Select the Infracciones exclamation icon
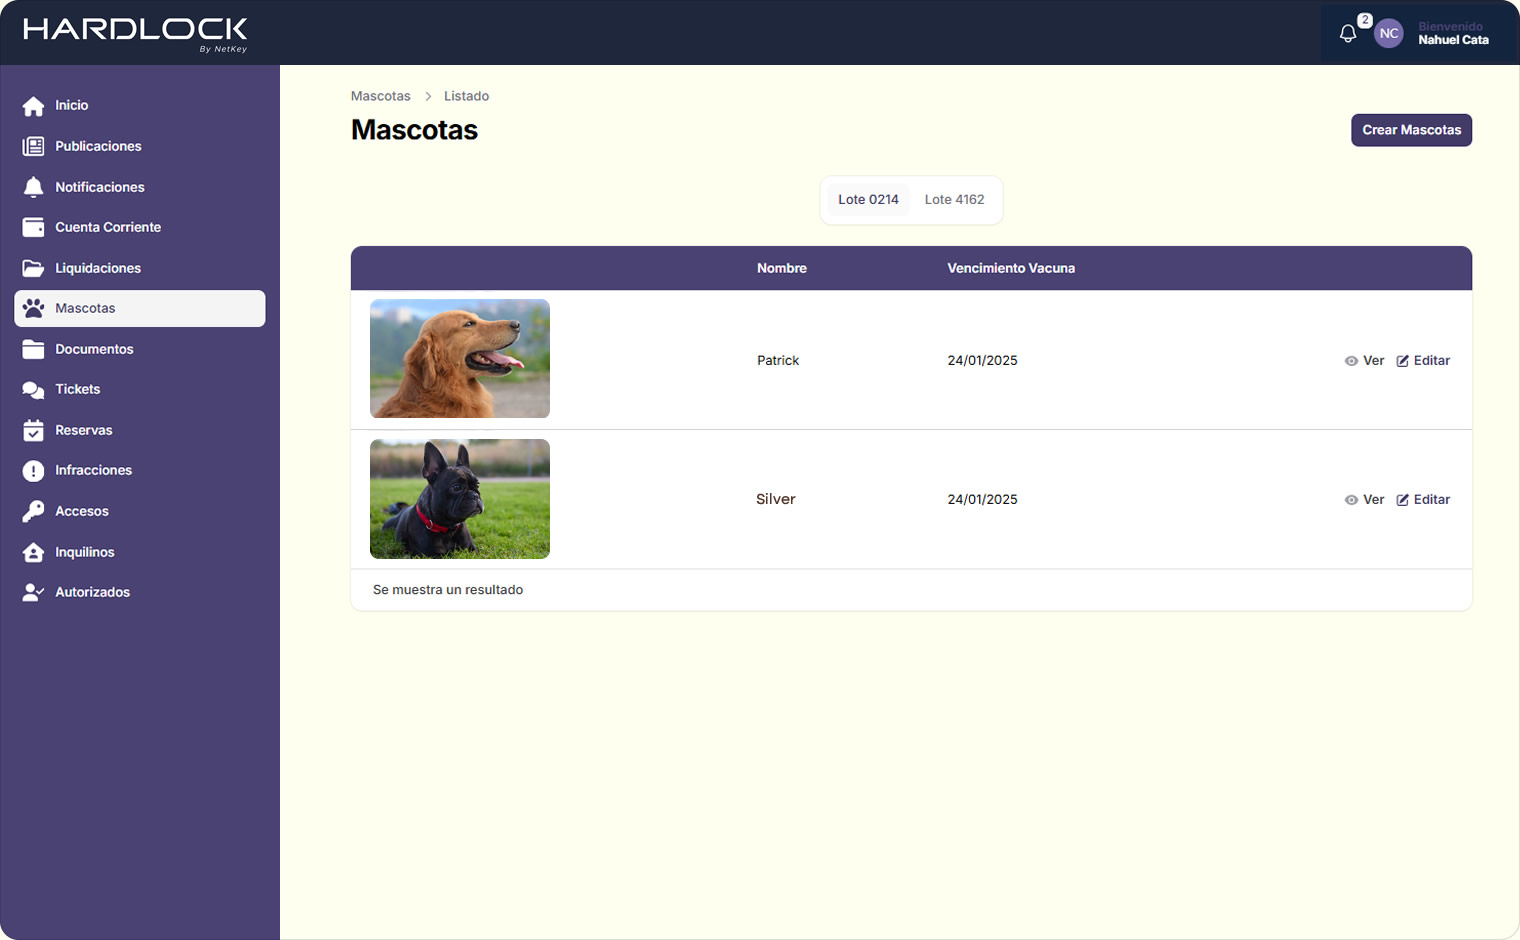Viewport: 1520px width, 940px height. [x=33, y=471]
